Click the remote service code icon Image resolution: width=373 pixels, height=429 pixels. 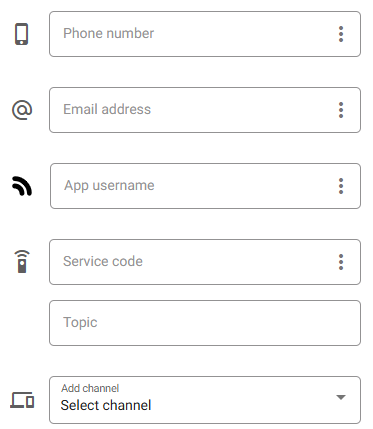(x=22, y=262)
